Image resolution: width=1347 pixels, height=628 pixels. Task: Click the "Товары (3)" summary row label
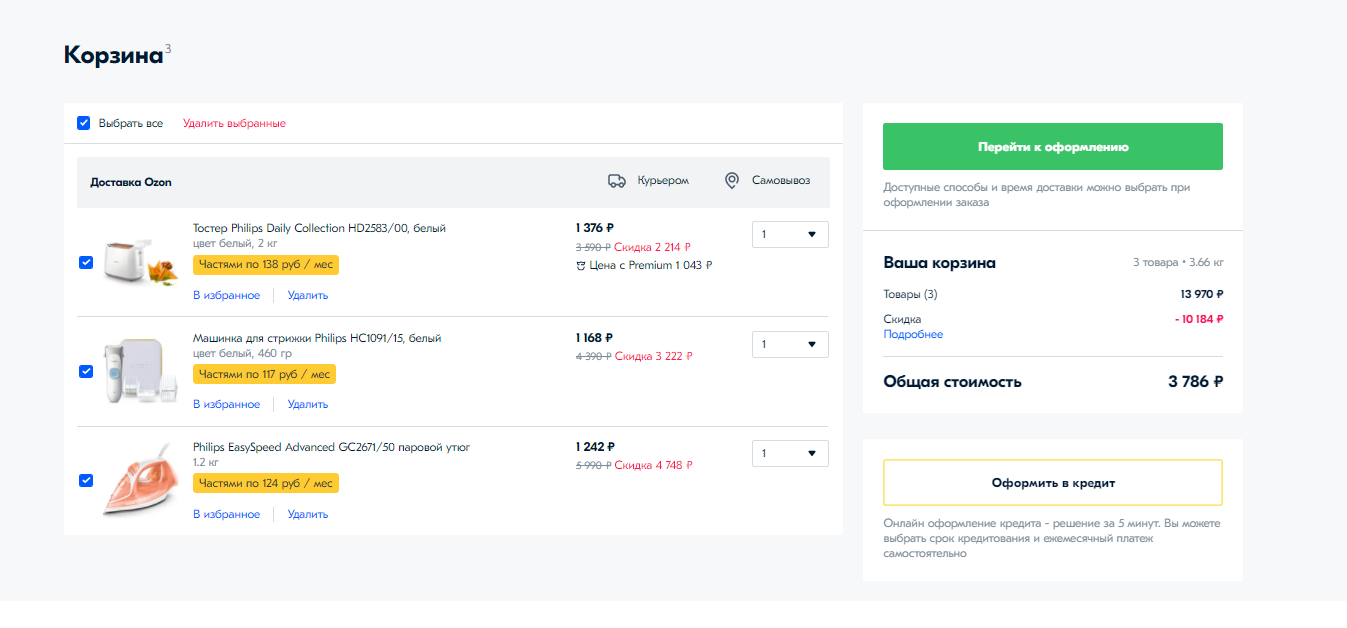click(x=910, y=294)
